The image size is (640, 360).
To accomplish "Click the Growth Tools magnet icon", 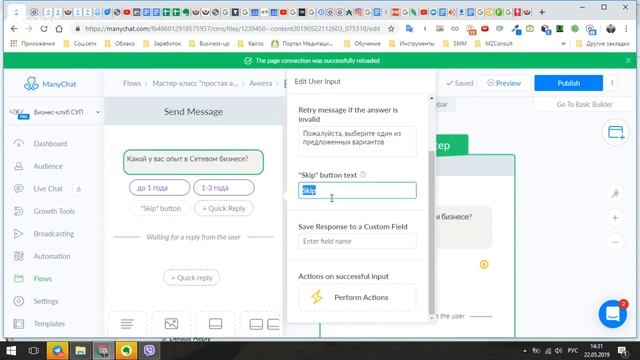I will (19, 211).
